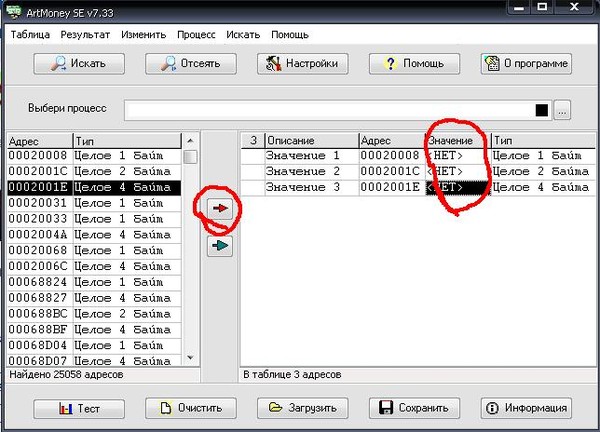Open the Результат menu
Screen dimensions: 600x432
(x=85, y=35)
